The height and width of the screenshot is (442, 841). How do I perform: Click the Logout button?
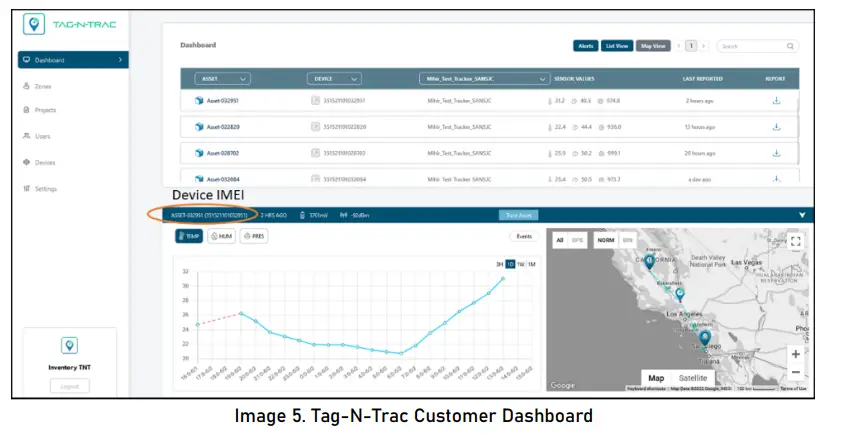pos(70,386)
